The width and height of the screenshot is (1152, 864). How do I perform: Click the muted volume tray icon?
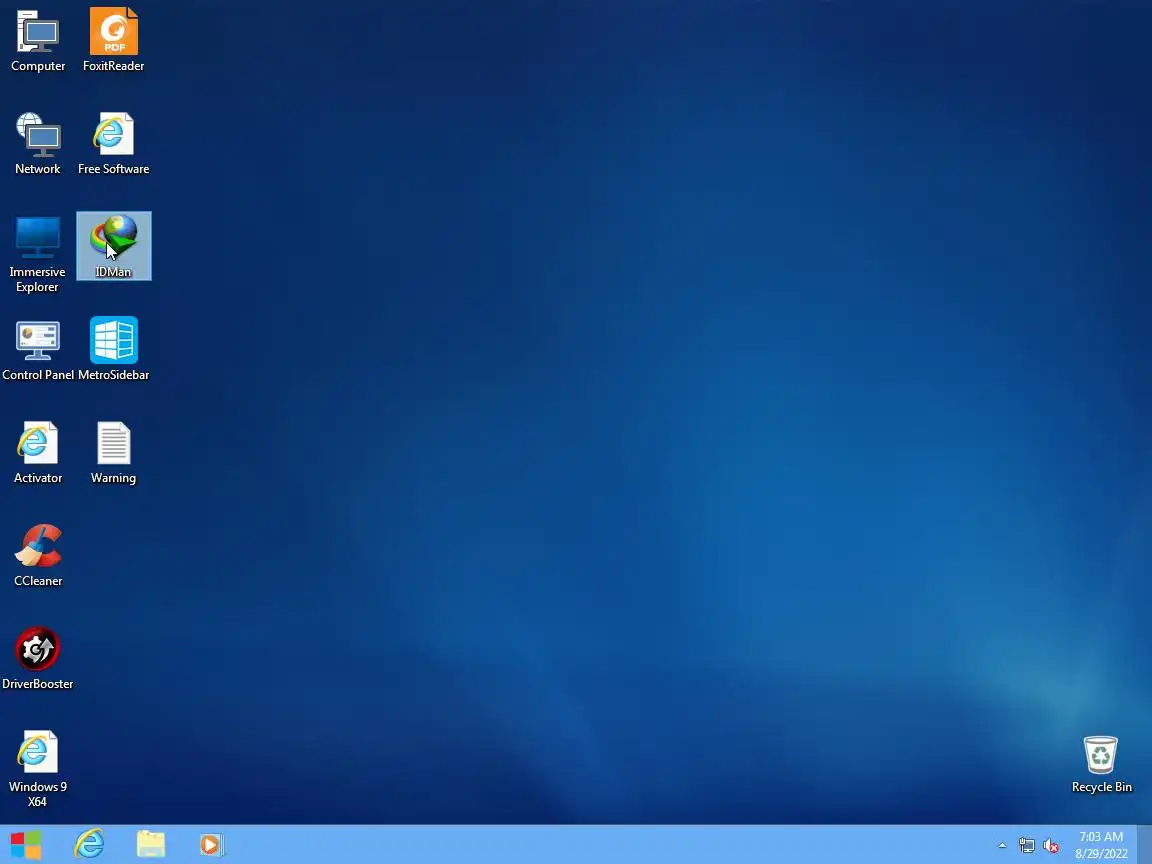[1051, 846]
